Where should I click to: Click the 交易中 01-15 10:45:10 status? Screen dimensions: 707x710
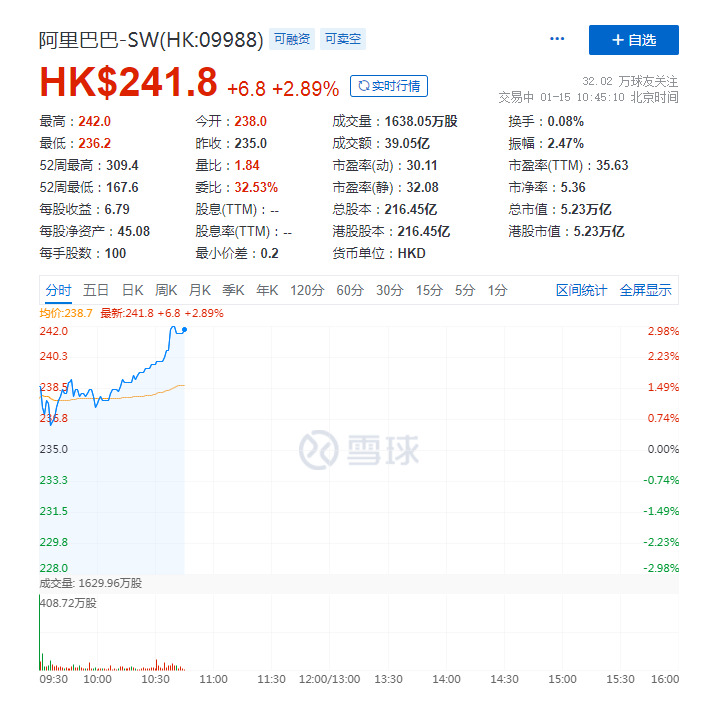pos(588,97)
